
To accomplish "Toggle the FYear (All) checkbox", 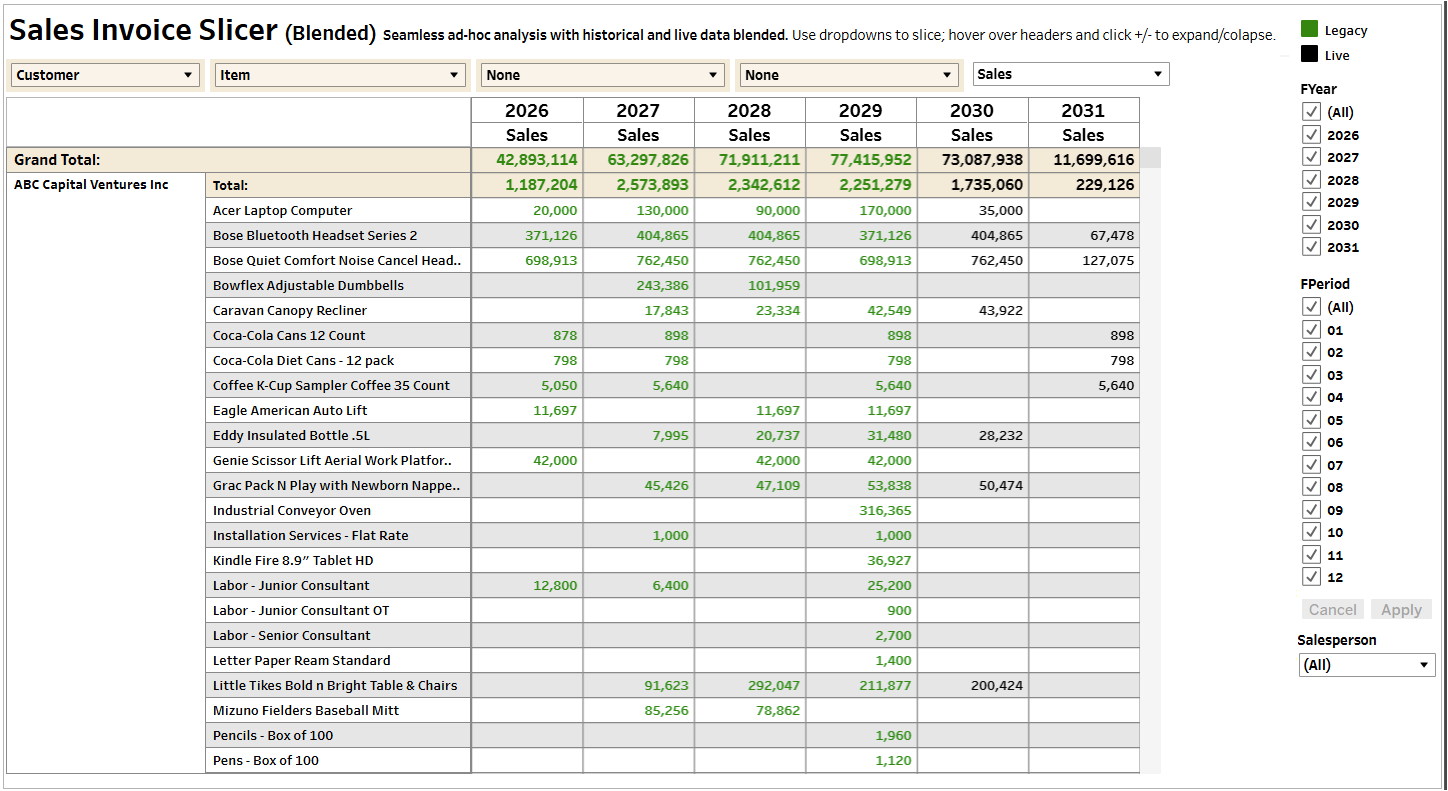I will coord(1312,112).
